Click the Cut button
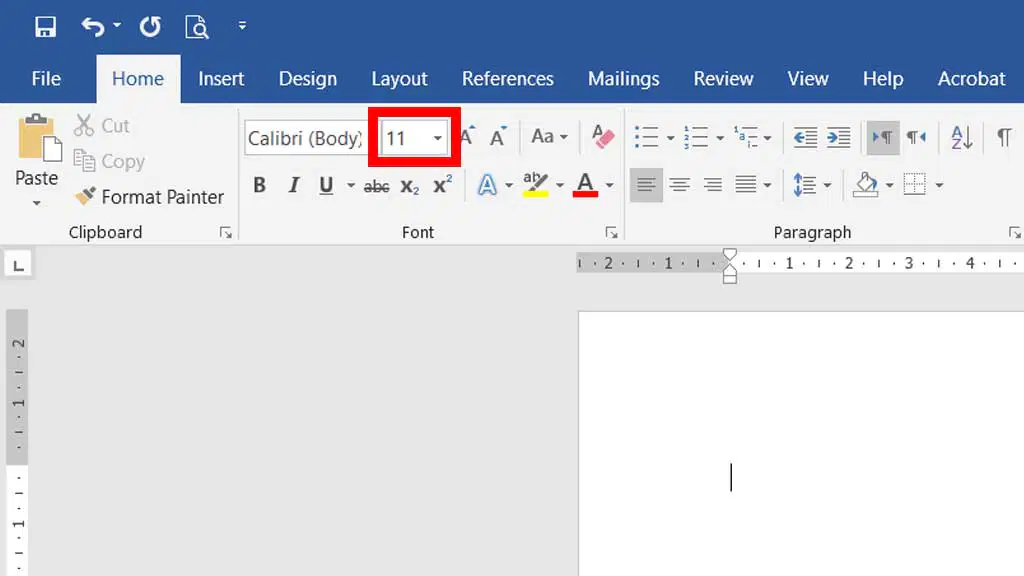 pos(102,125)
